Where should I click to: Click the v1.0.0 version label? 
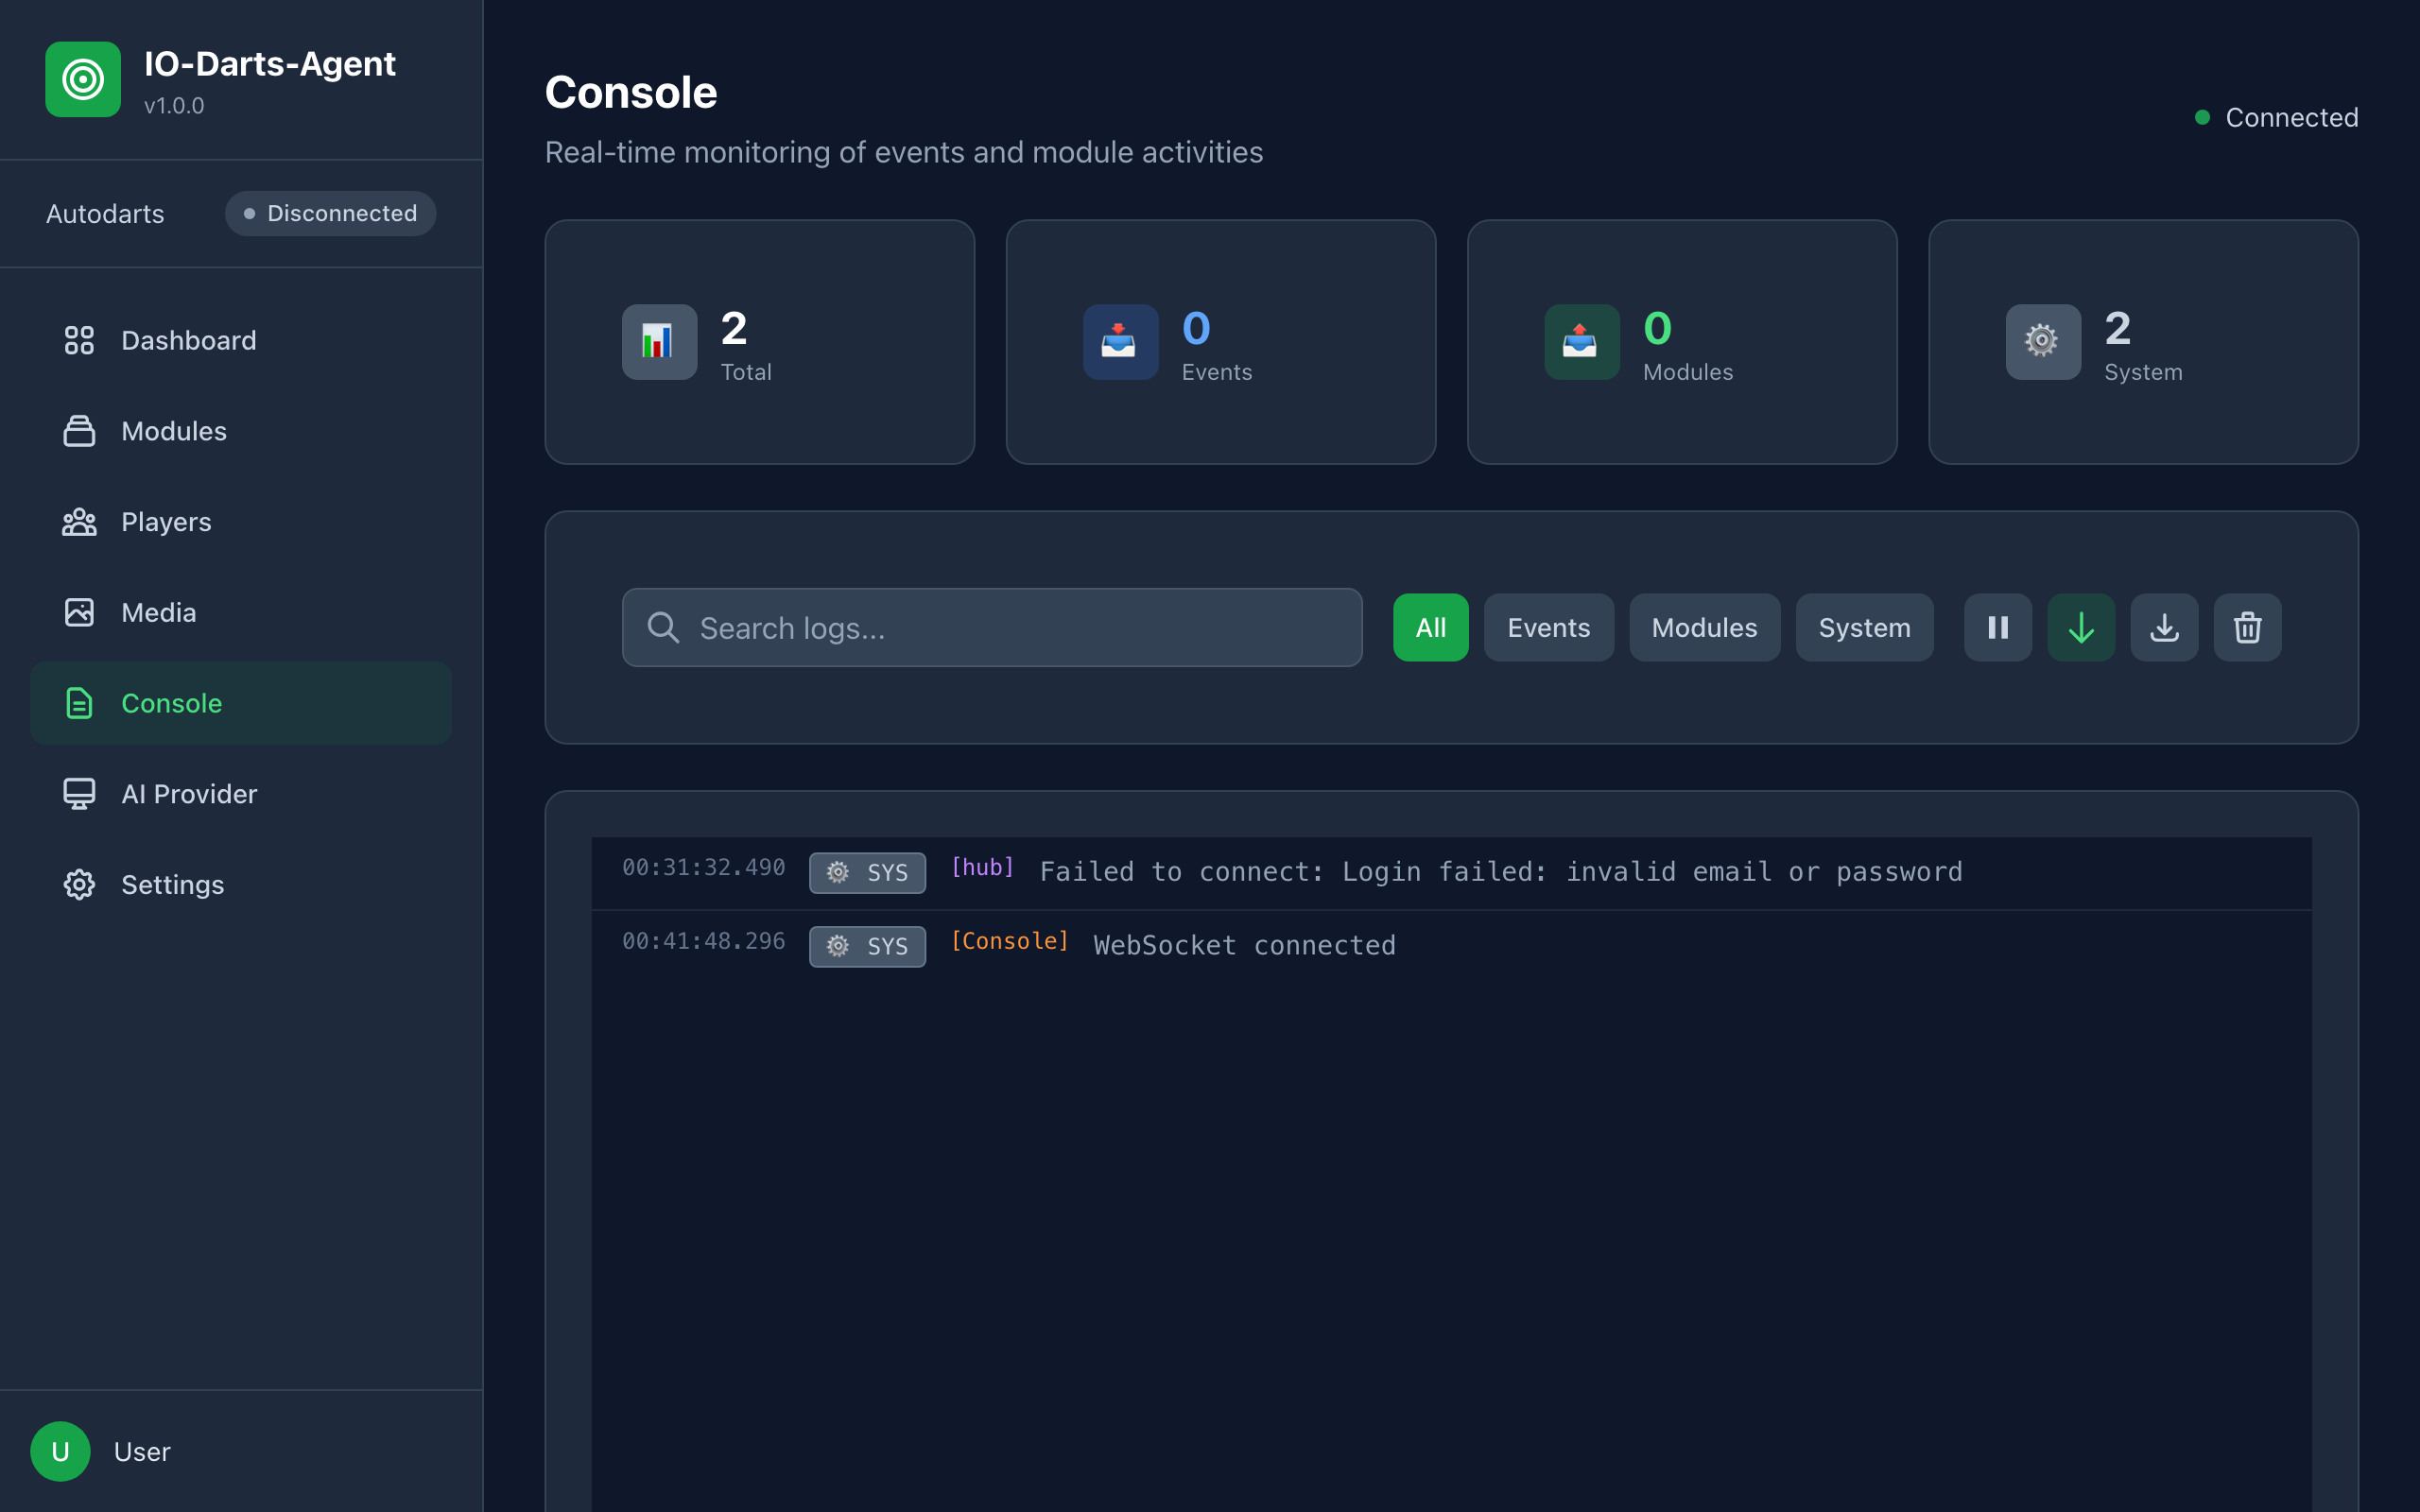174,106
